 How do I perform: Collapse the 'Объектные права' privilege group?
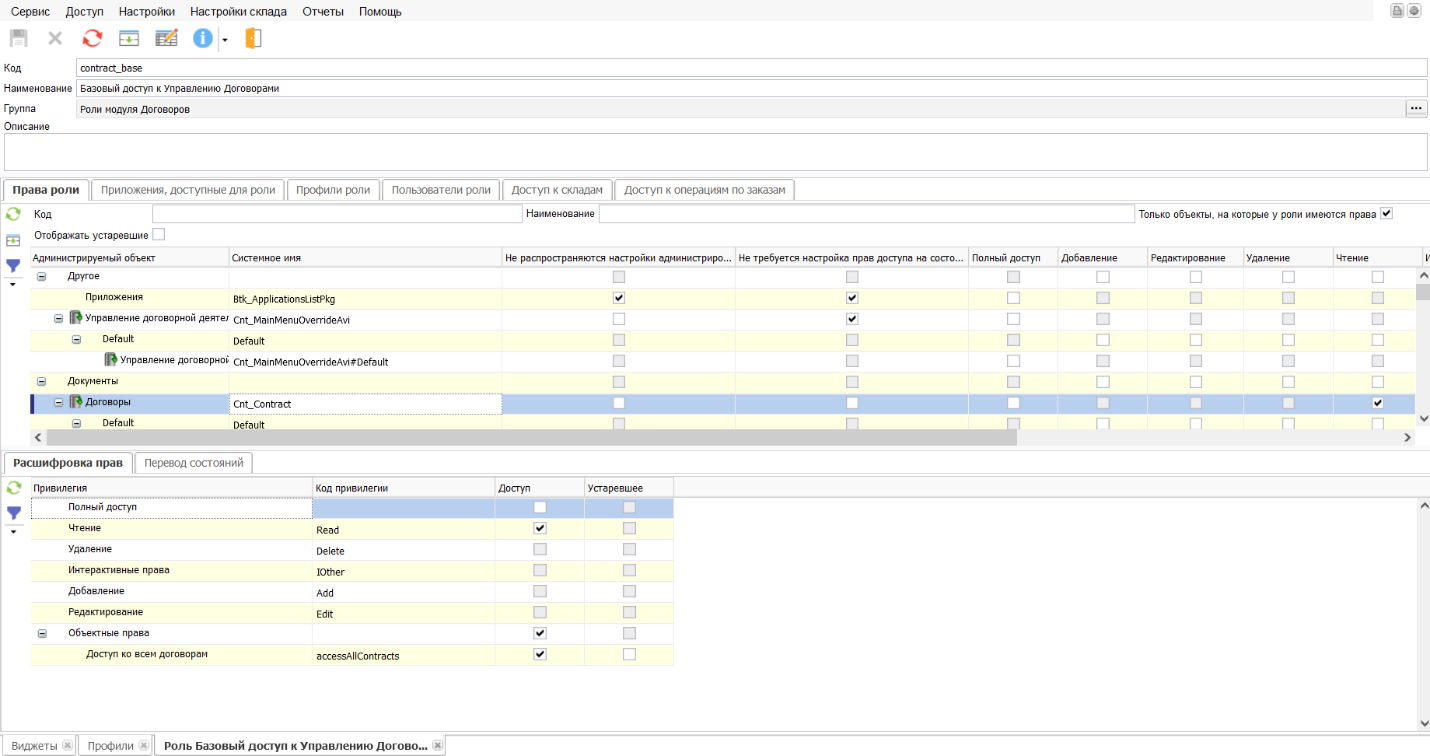pyautogui.click(x=43, y=633)
